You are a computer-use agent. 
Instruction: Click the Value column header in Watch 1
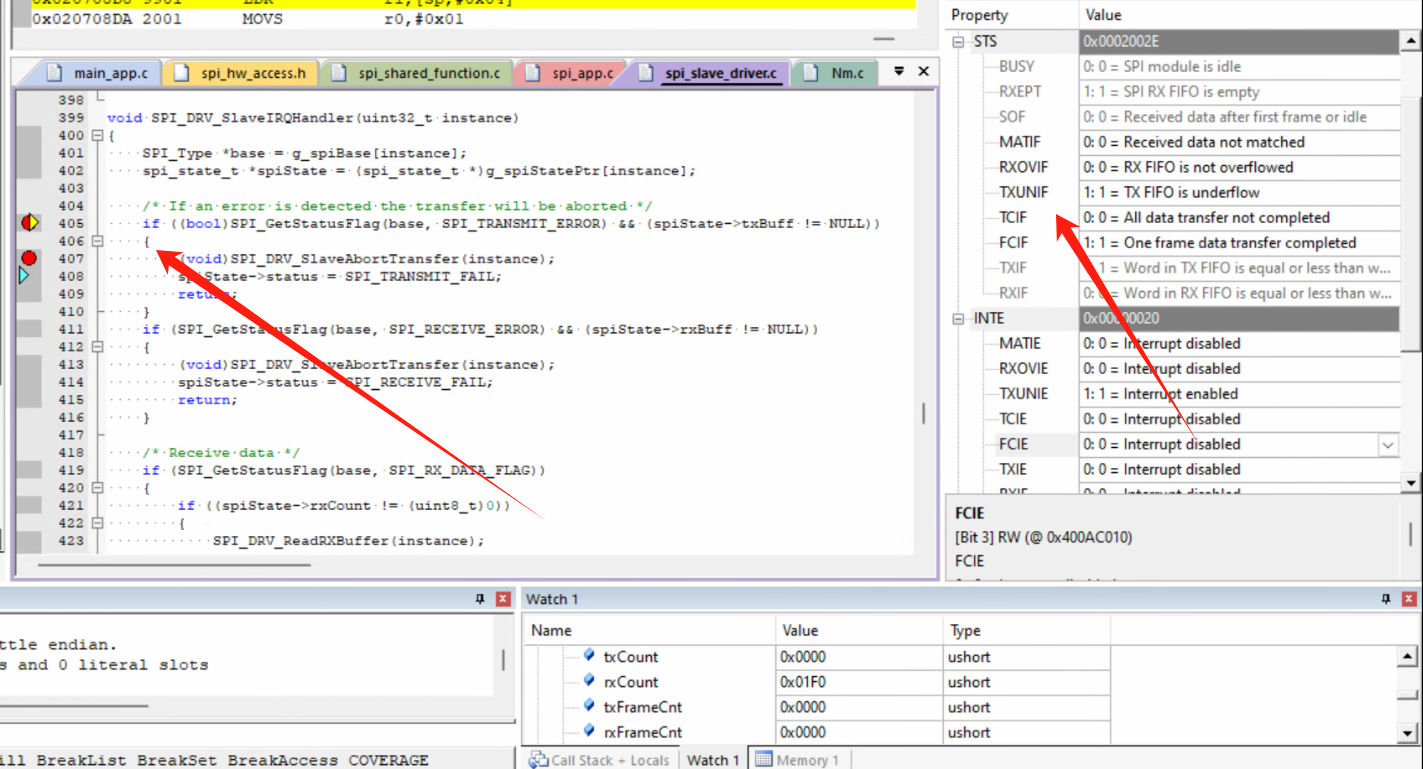(800, 631)
